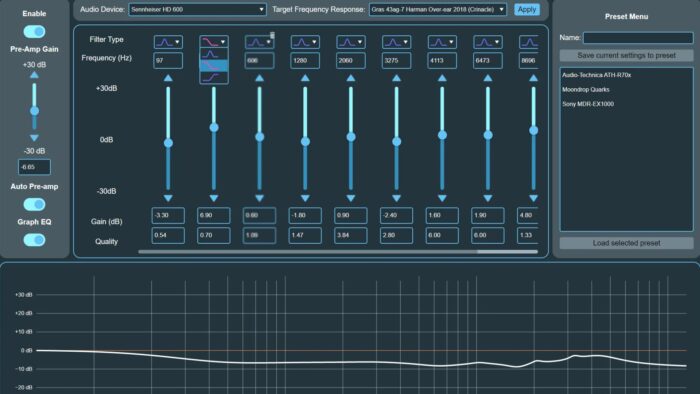
Task: Click the horizontal scrollbar under the EQ bands
Action: point(338,252)
